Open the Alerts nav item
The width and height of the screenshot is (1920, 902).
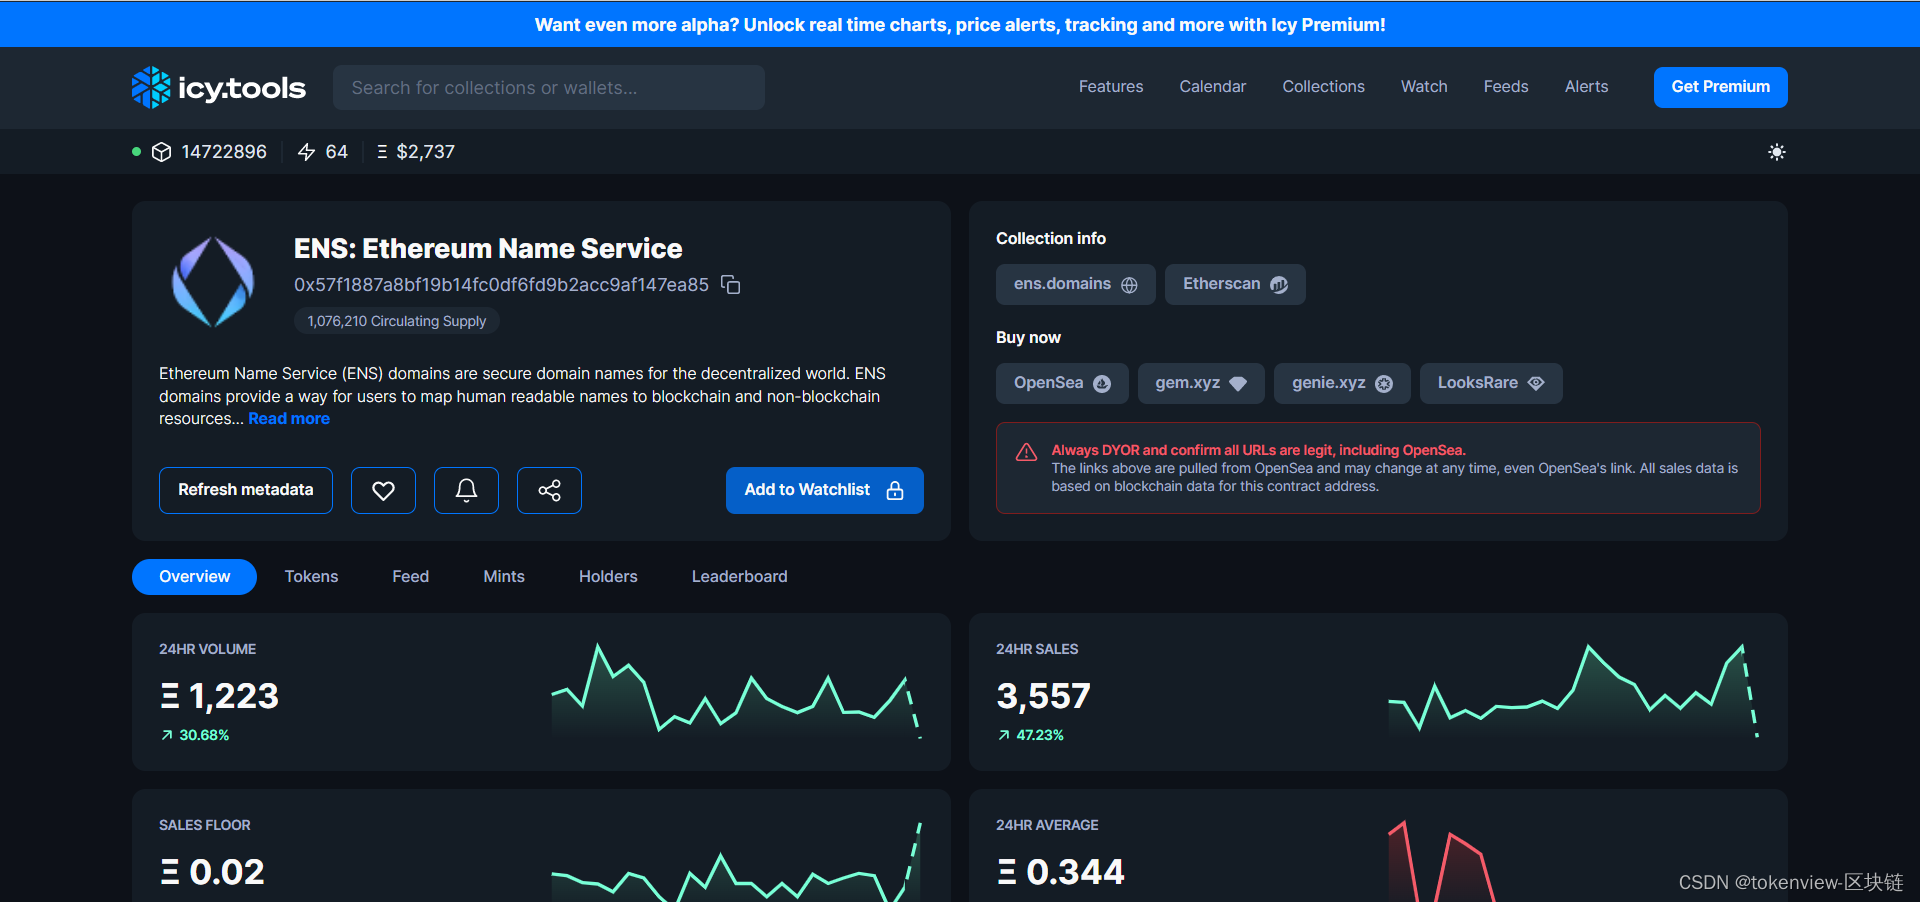click(1586, 87)
